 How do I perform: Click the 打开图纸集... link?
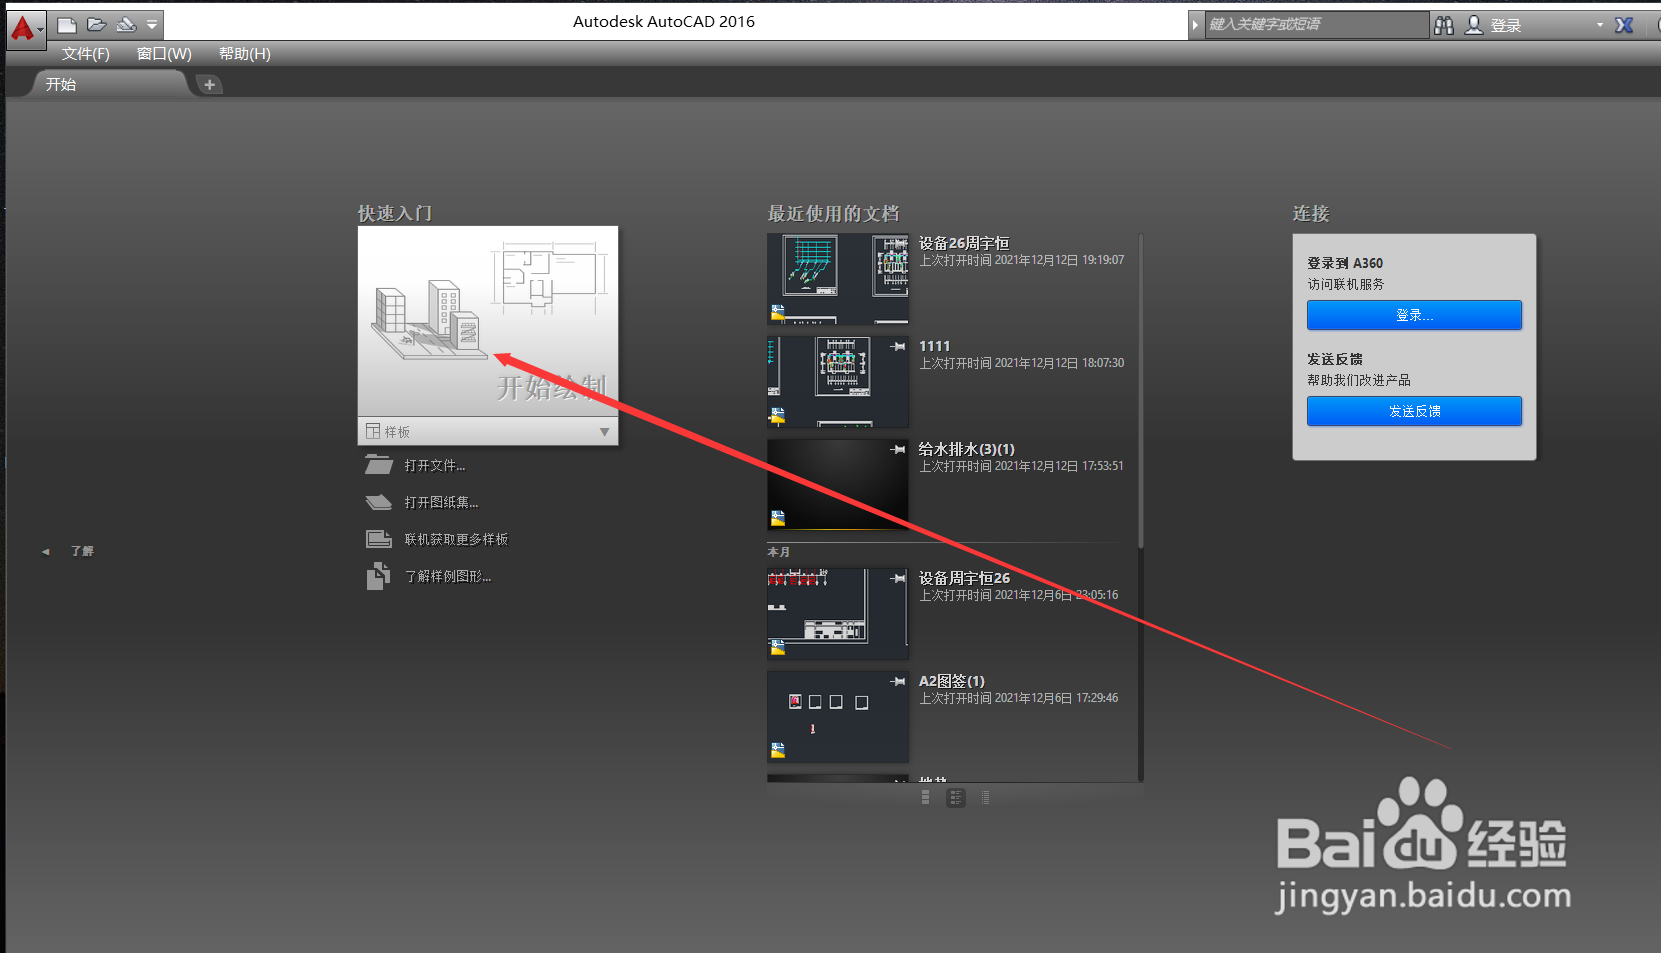point(441,503)
